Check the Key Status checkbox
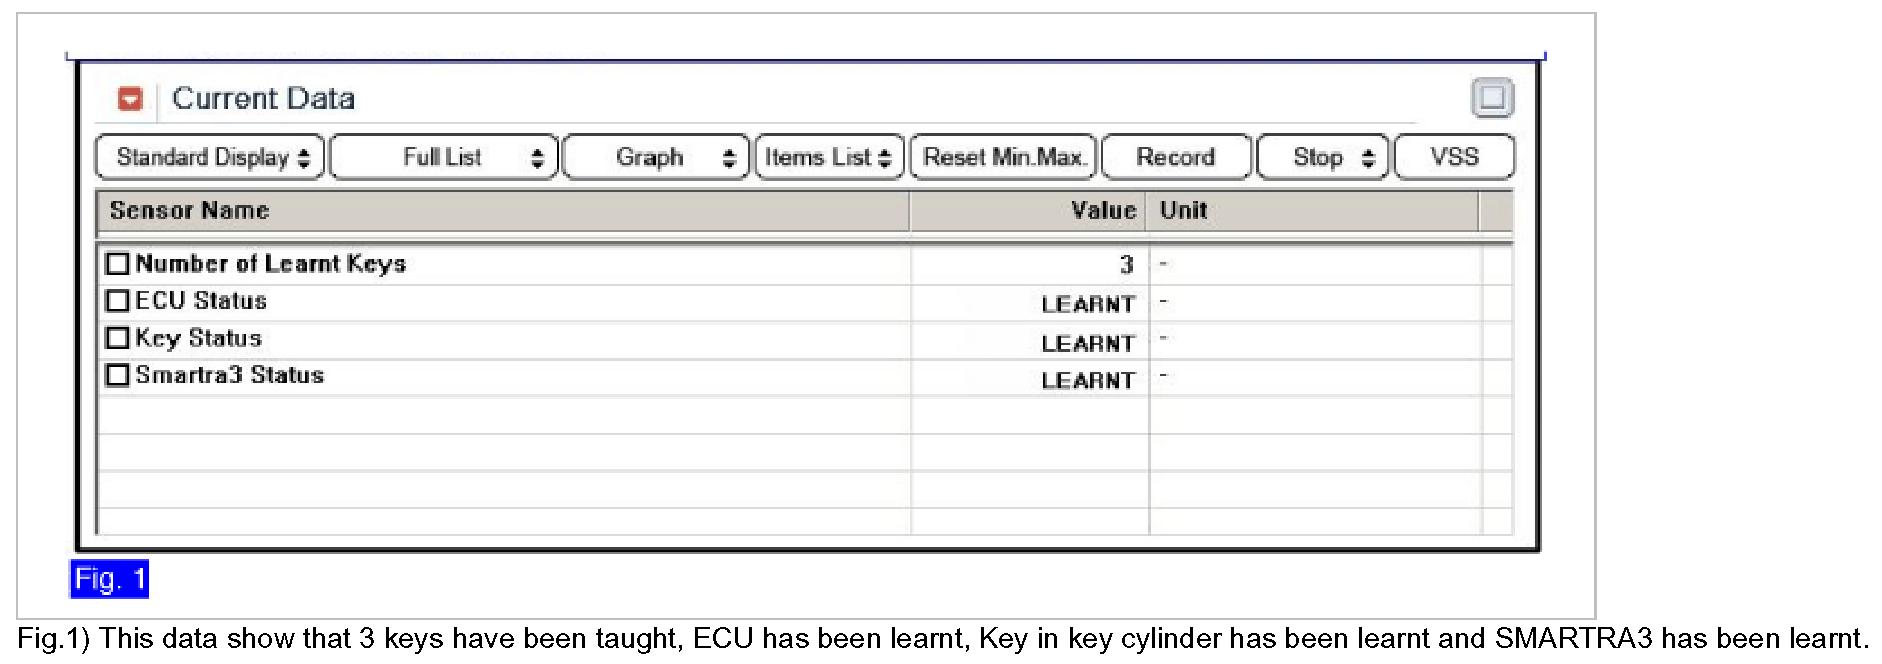This screenshot has height=664, width=1882. pos(118,338)
